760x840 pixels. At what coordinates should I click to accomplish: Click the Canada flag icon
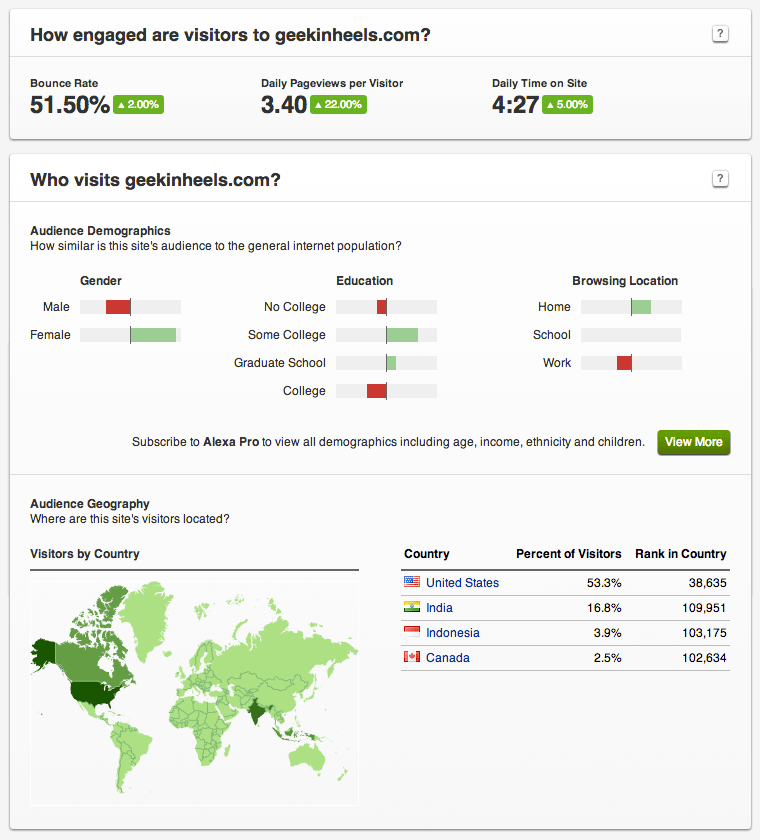click(411, 657)
